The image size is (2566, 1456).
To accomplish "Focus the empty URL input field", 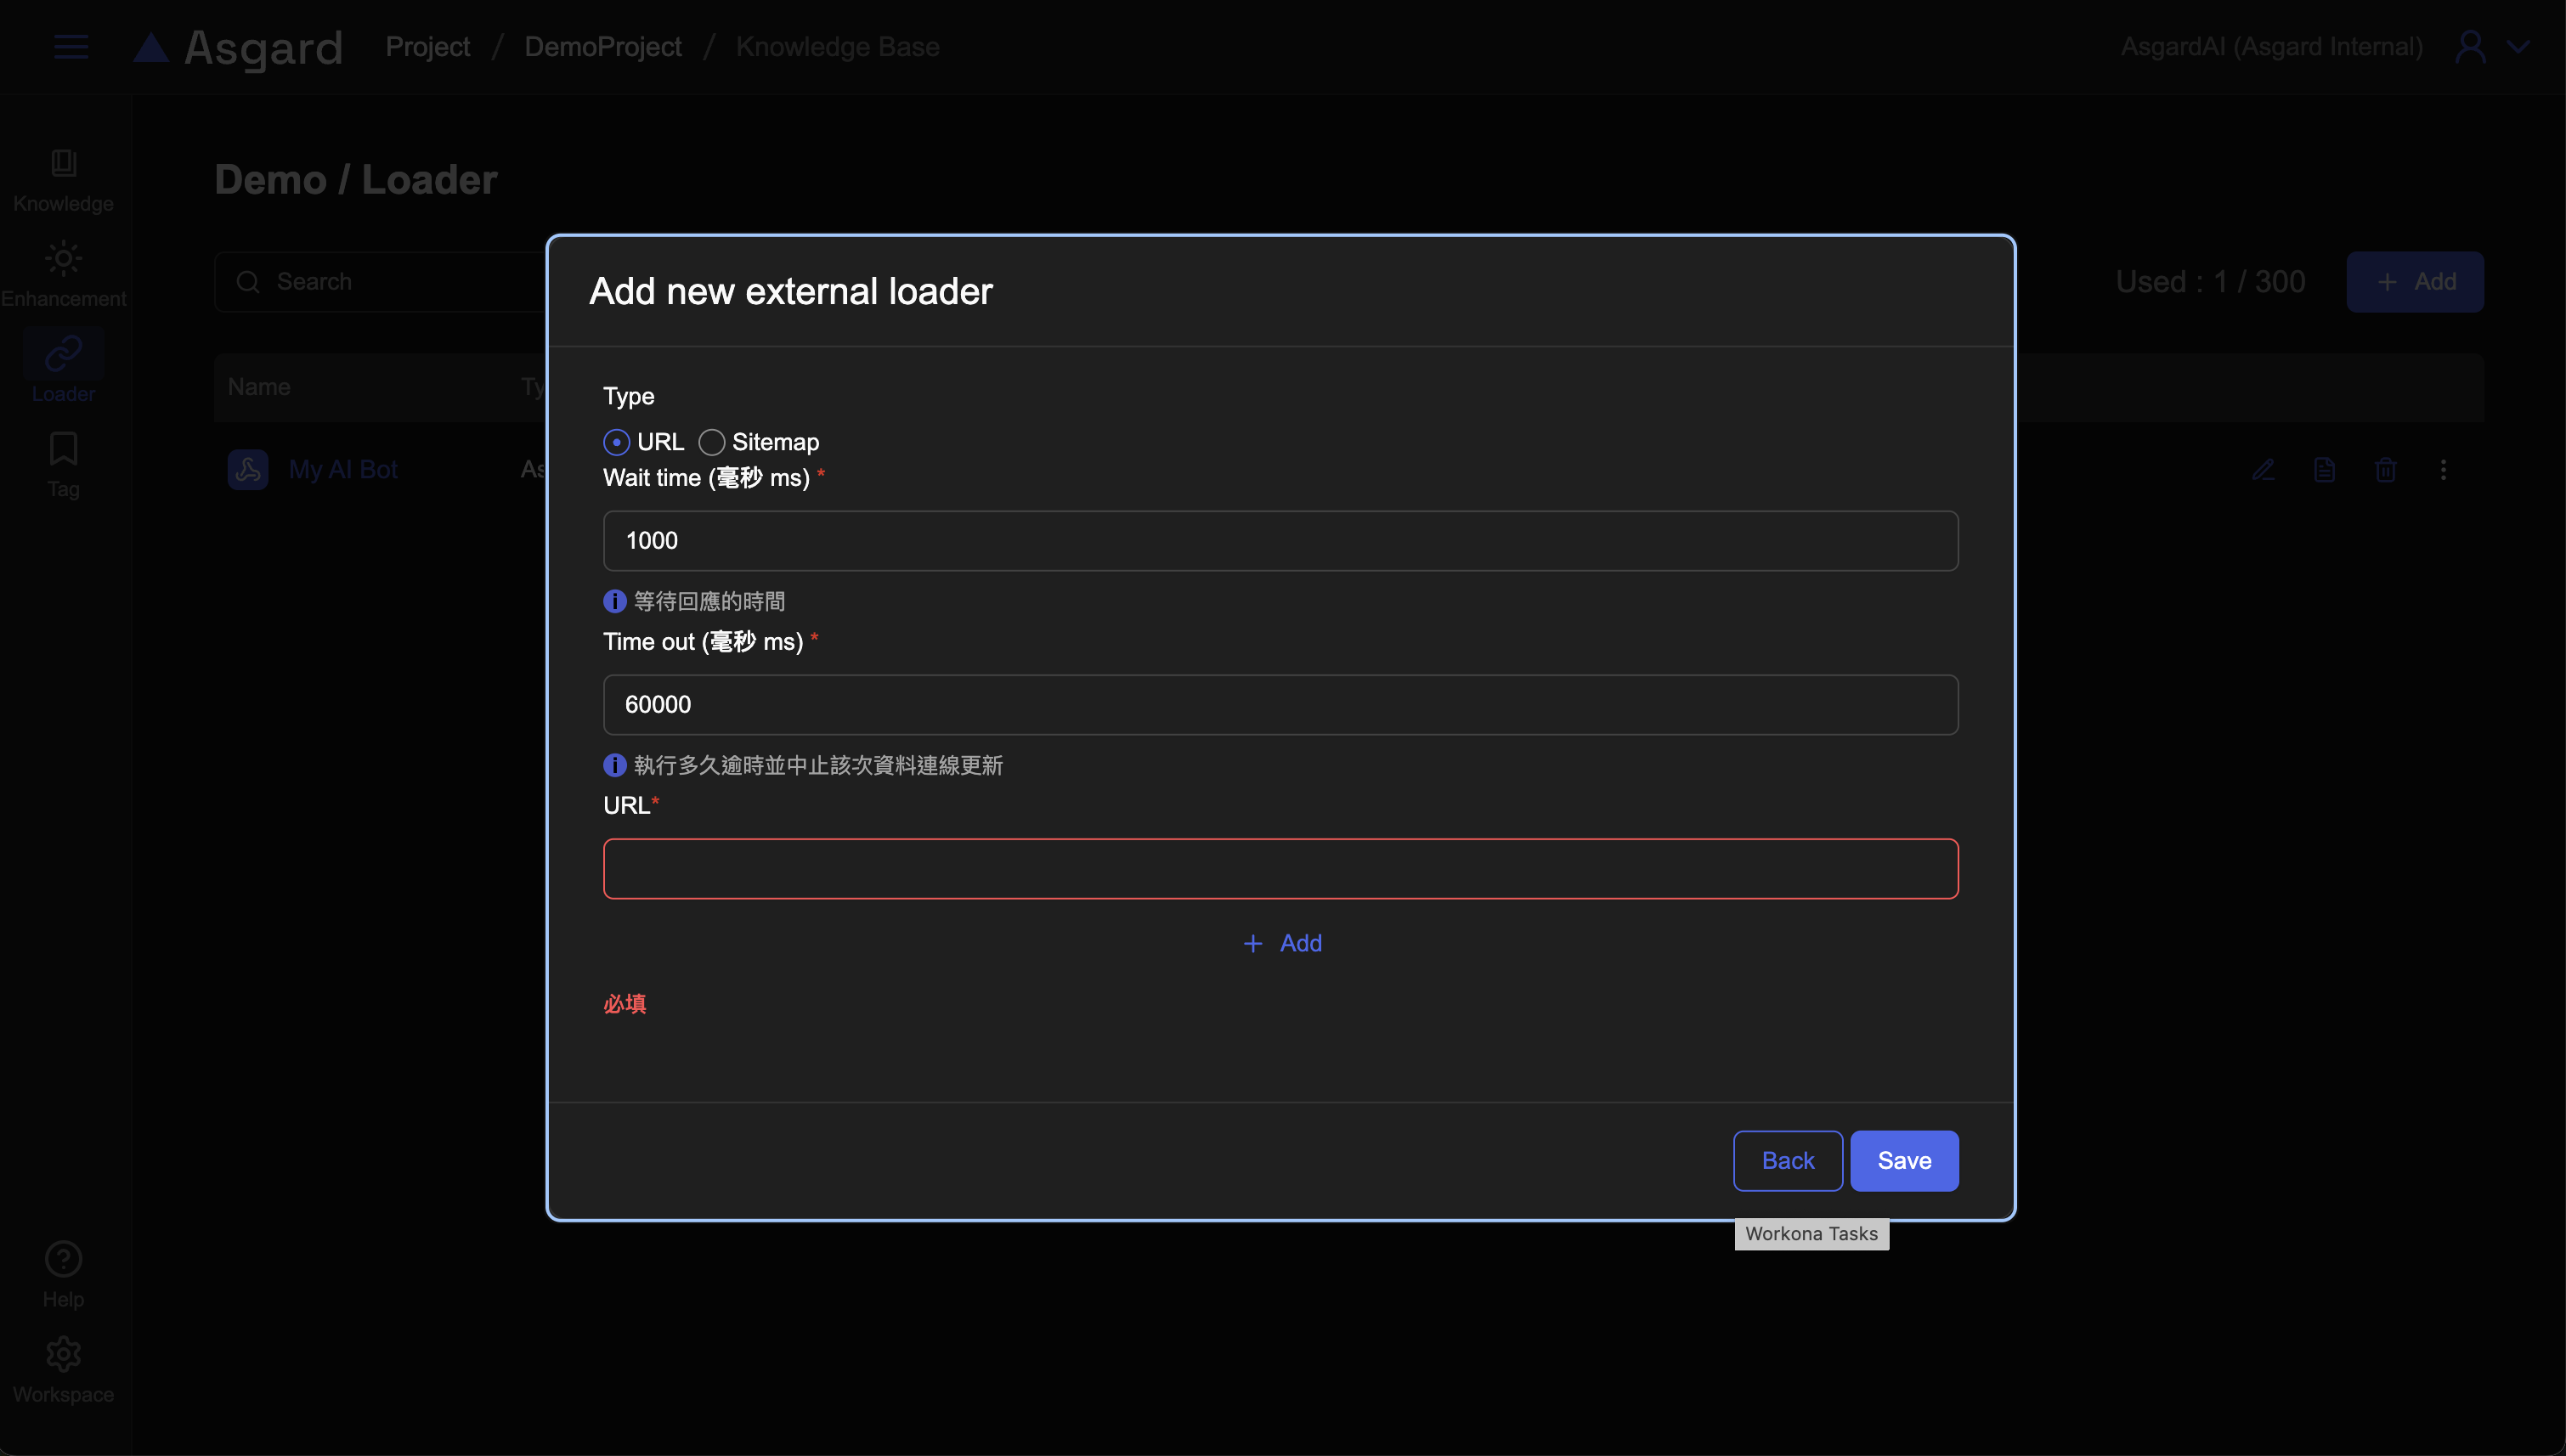I will pos(1280,868).
